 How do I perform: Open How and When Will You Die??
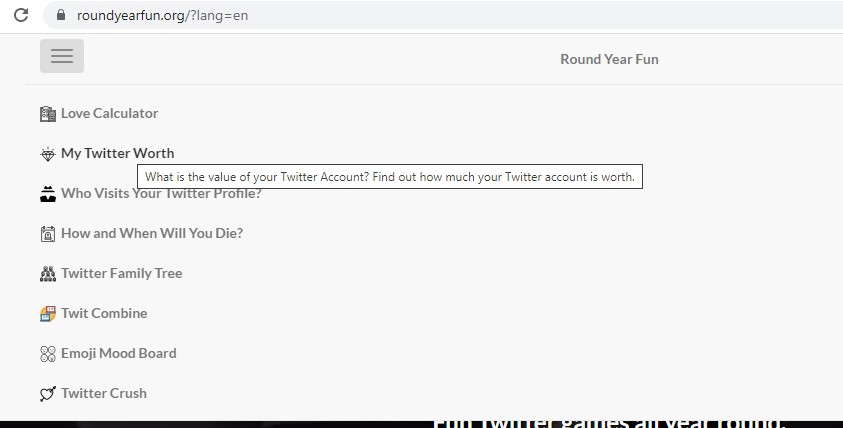[x=152, y=233]
